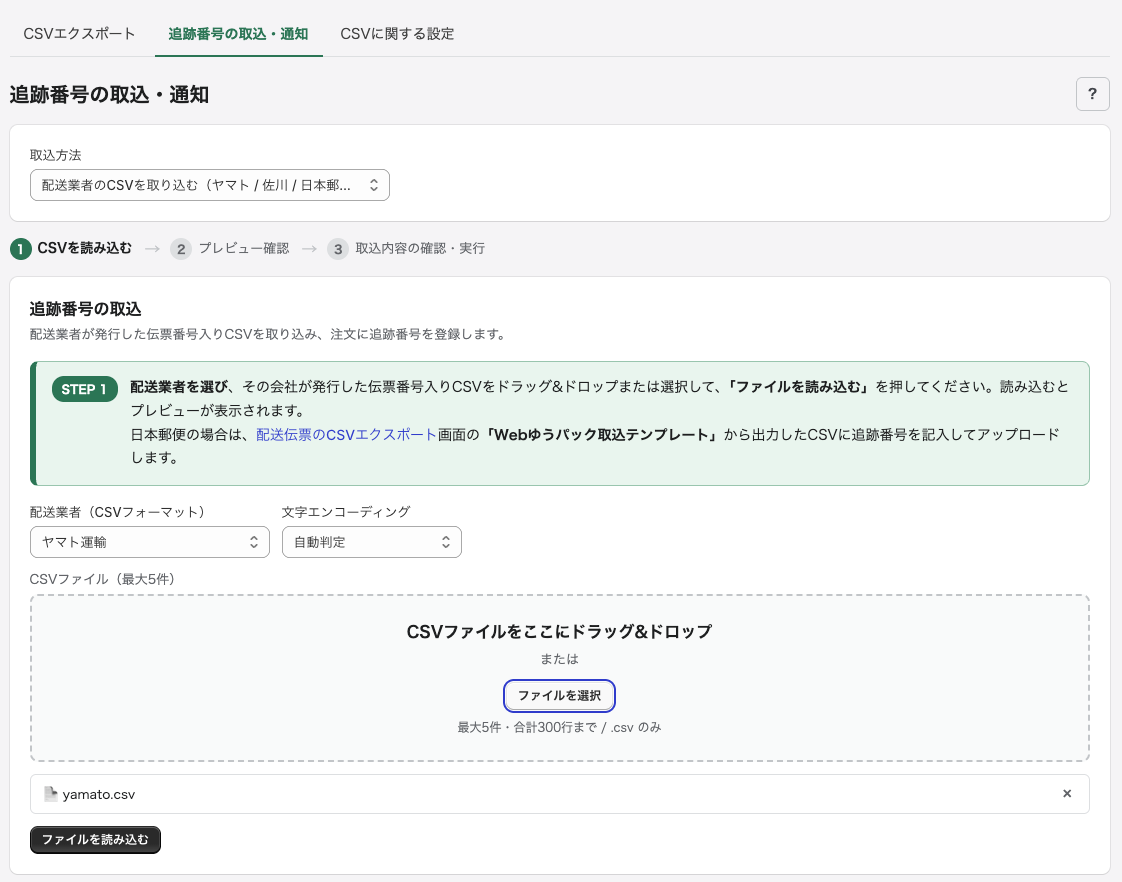Click the 追跡番号の取込・通知 page title
1122x882 pixels.
tap(109, 94)
